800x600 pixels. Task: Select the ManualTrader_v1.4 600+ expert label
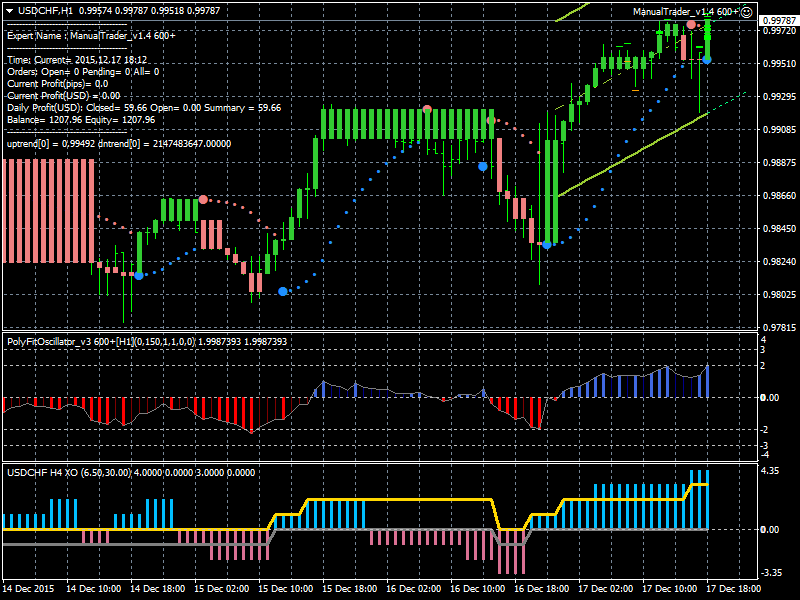point(686,11)
